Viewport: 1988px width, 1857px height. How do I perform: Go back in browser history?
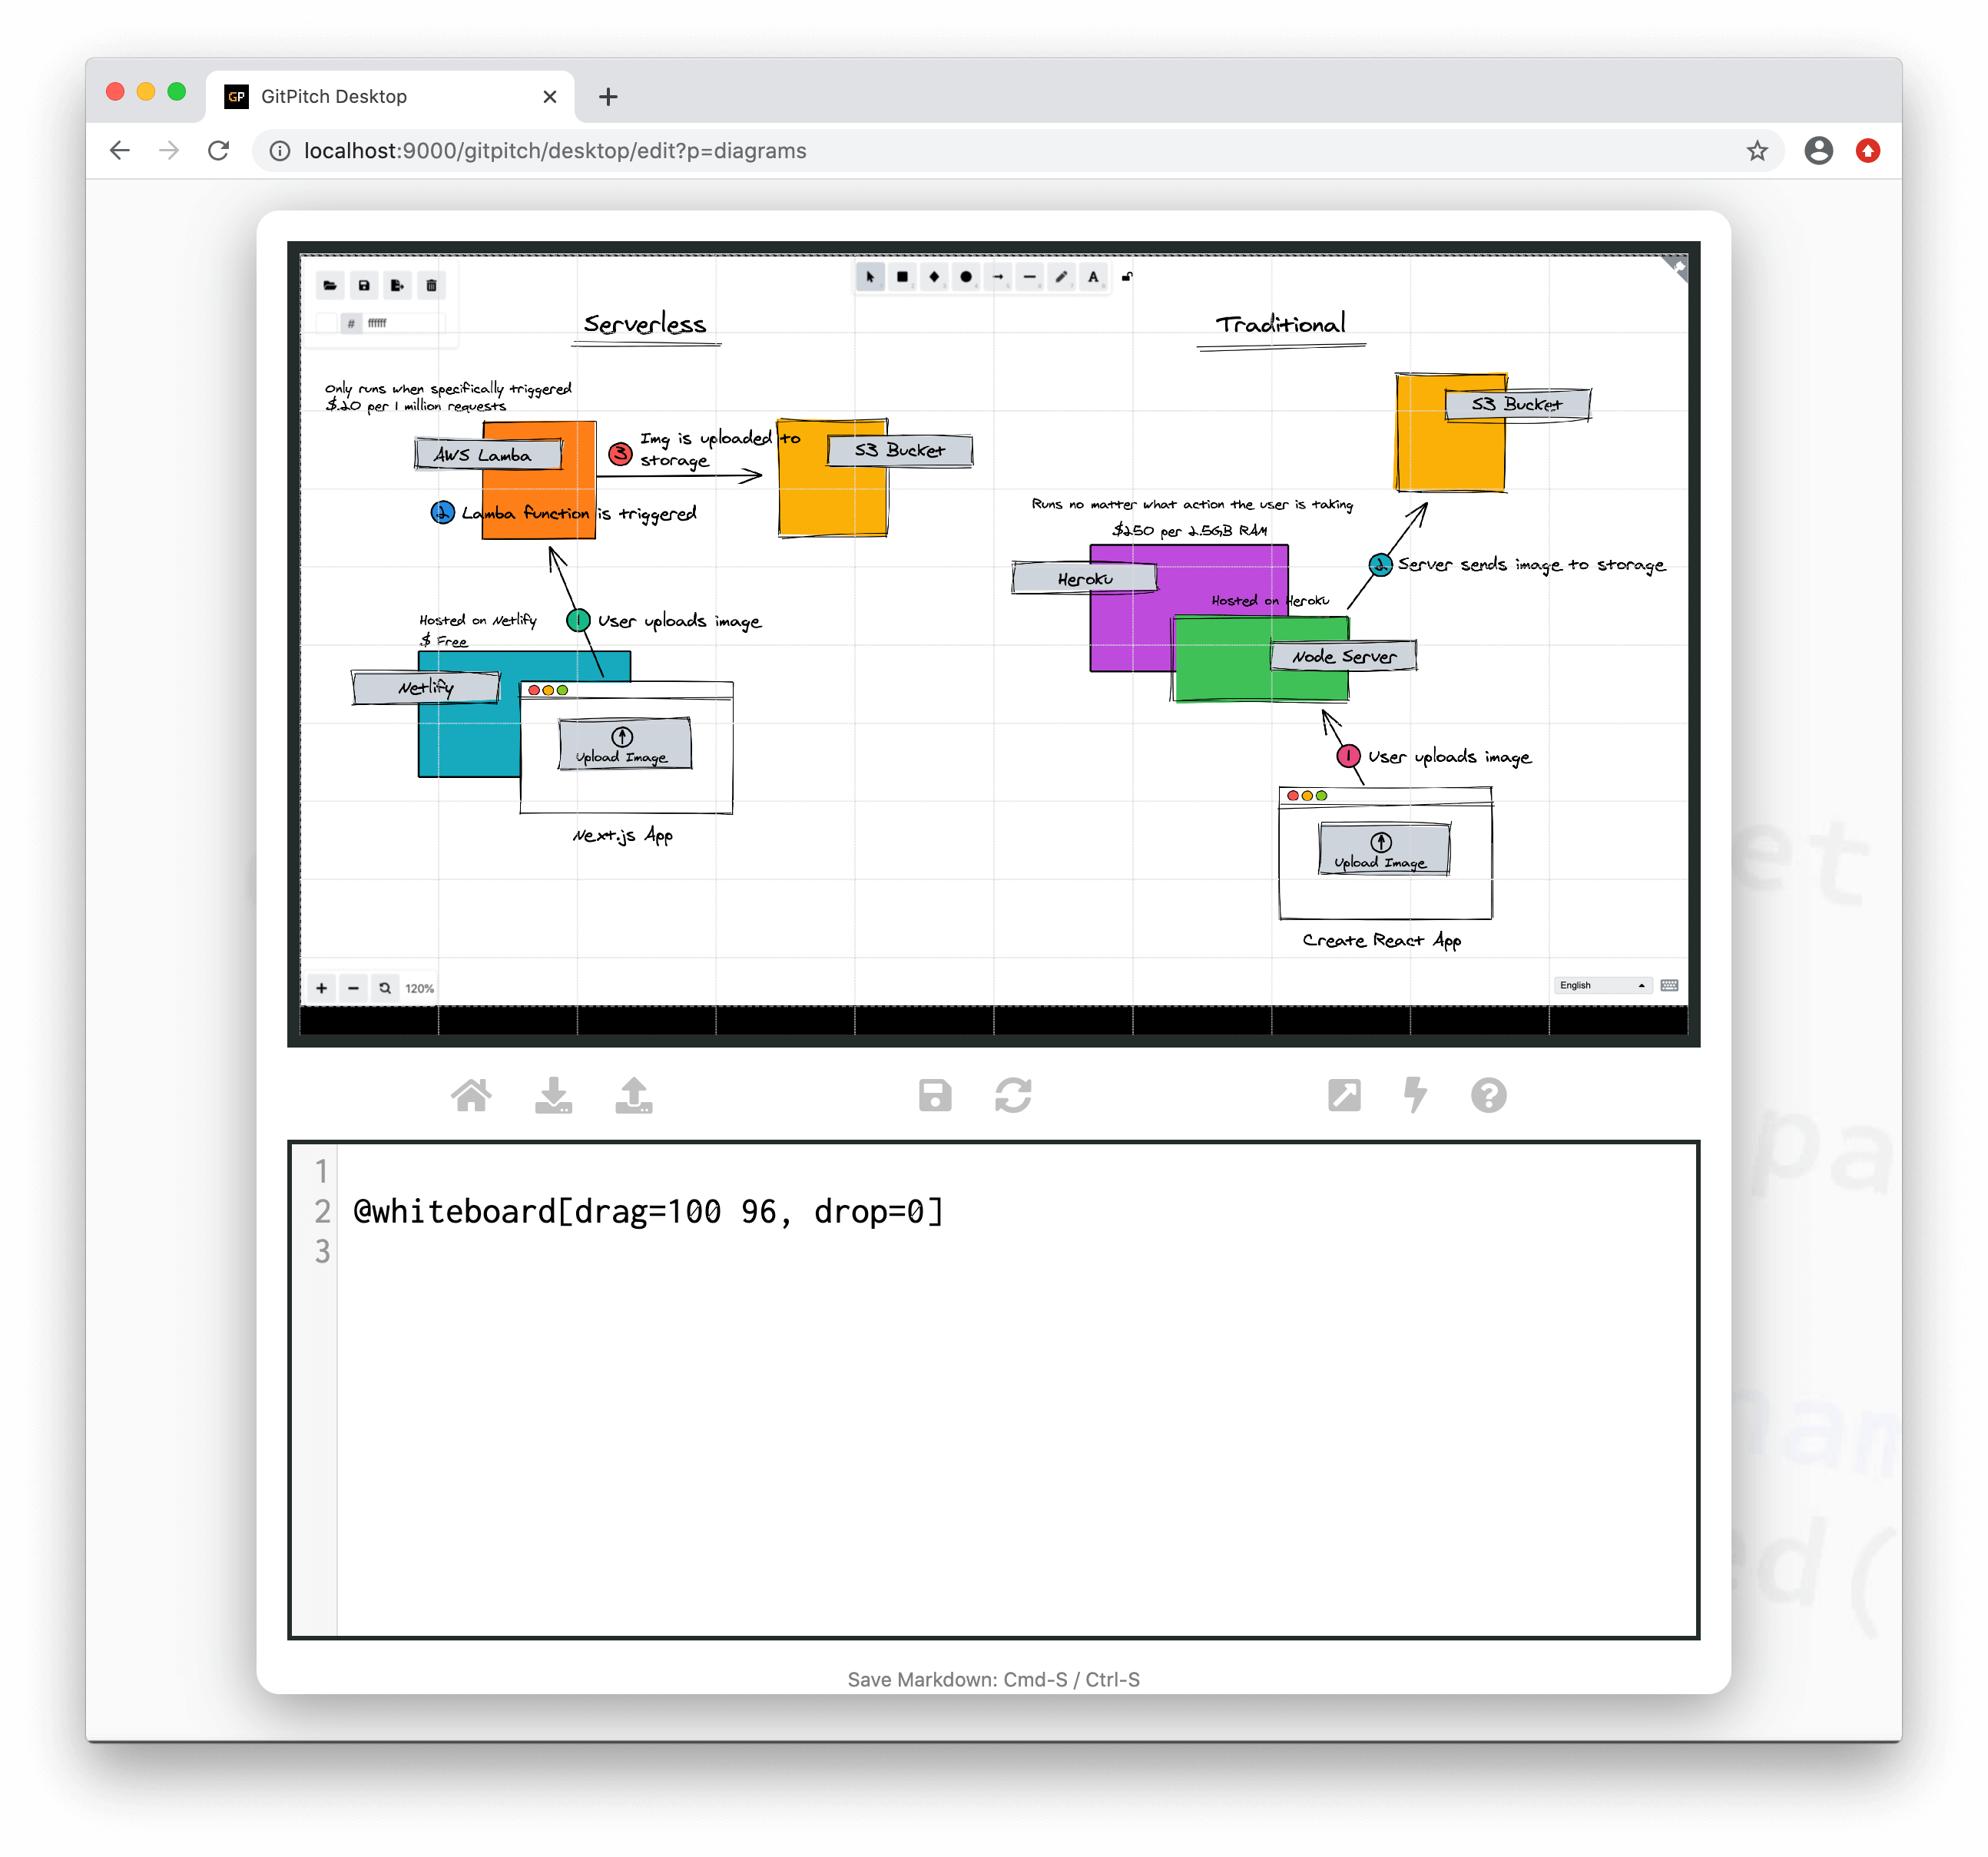coord(120,151)
